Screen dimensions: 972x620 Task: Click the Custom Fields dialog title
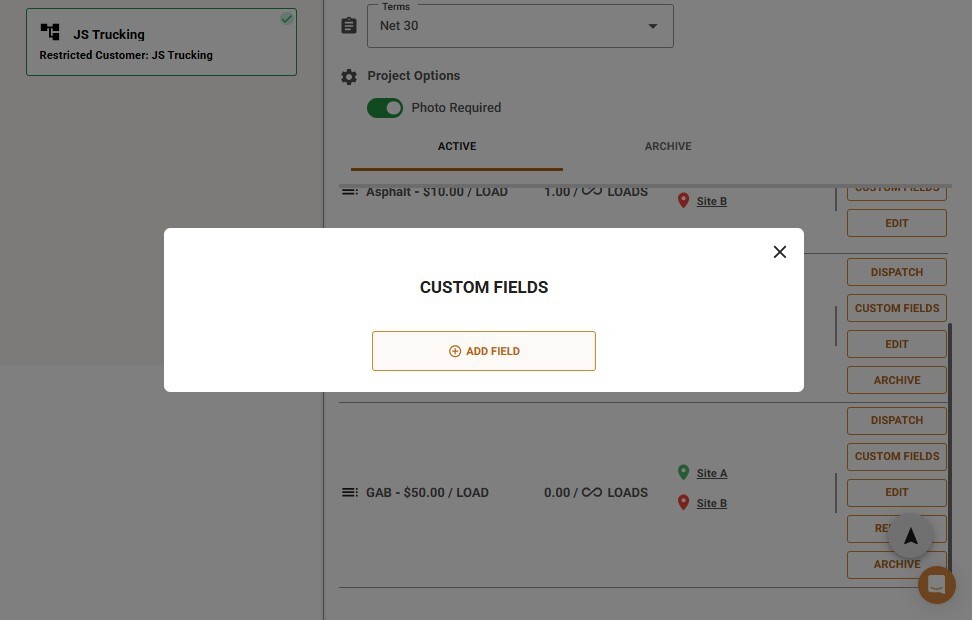click(484, 287)
